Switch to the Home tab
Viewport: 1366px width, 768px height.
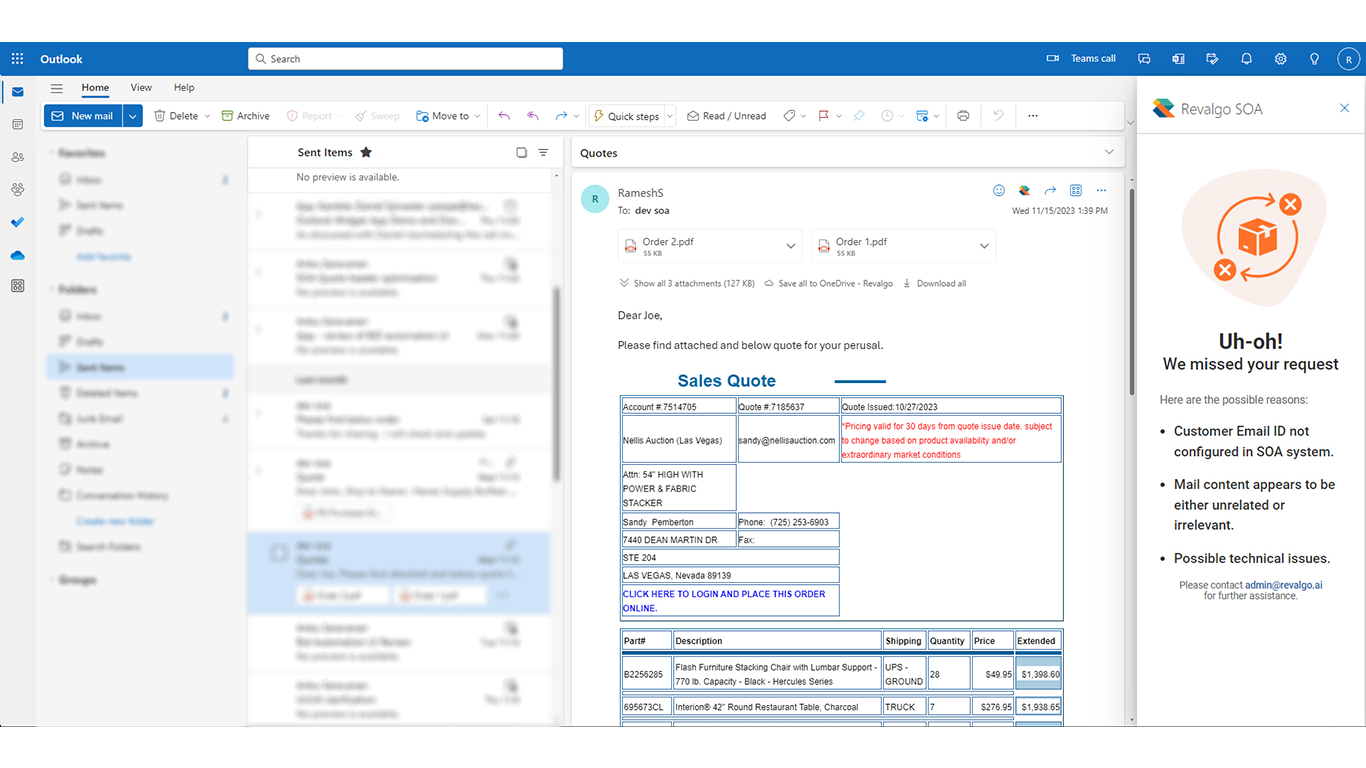tap(95, 88)
